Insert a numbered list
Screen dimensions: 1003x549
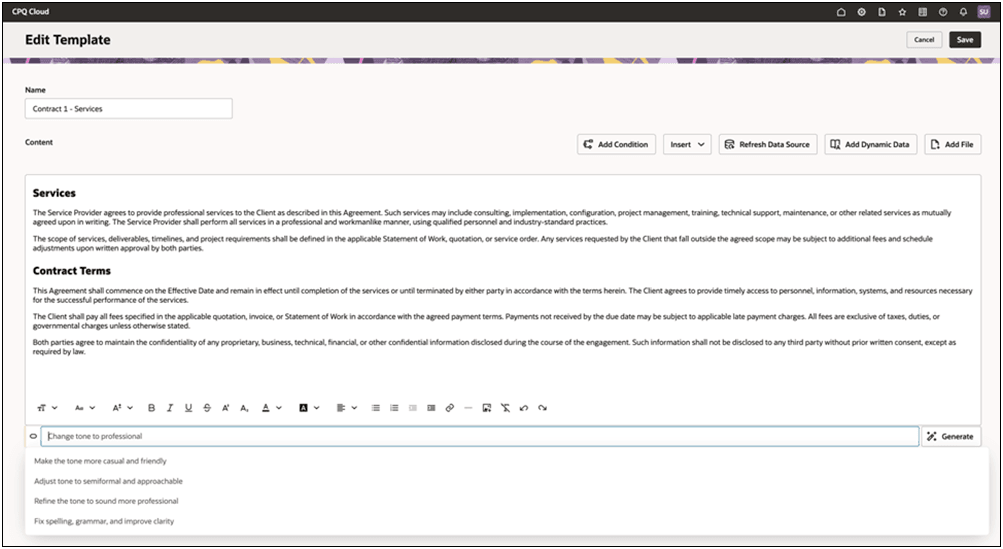coord(394,408)
